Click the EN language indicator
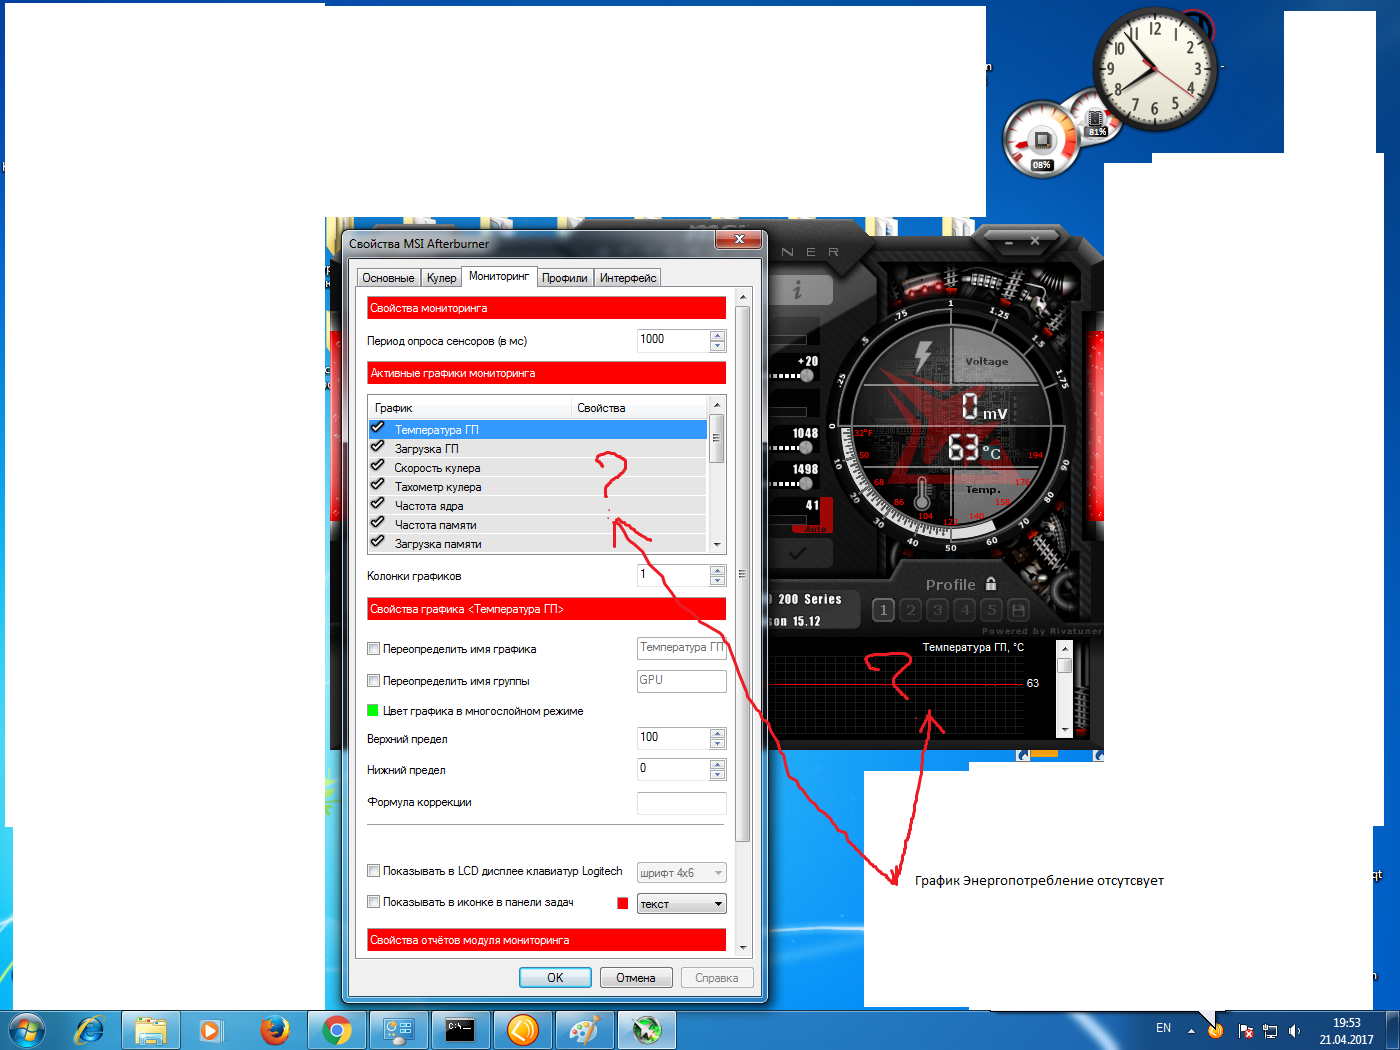Viewport: 1400px width, 1050px height. point(1163,1028)
